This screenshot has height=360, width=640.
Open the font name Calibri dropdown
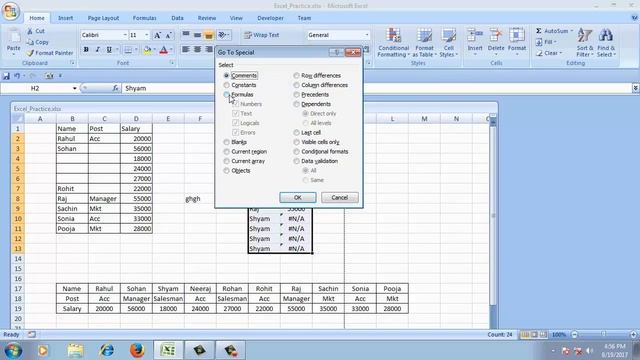125,35
